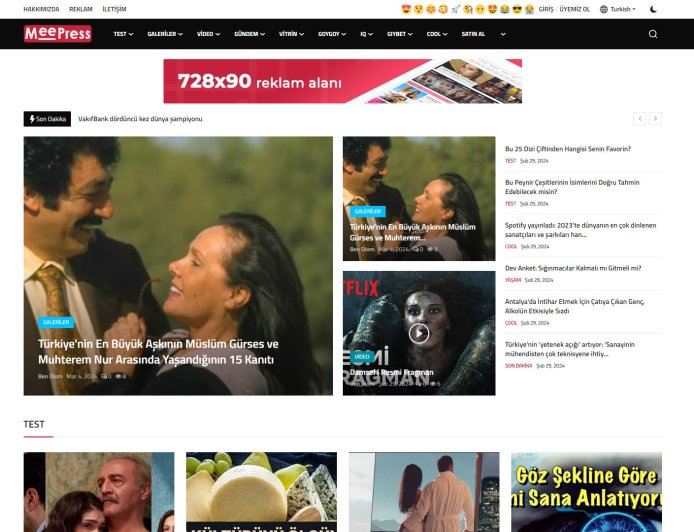694x532 pixels.
Task: Open the Turkish language dropdown
Action: 617,9
